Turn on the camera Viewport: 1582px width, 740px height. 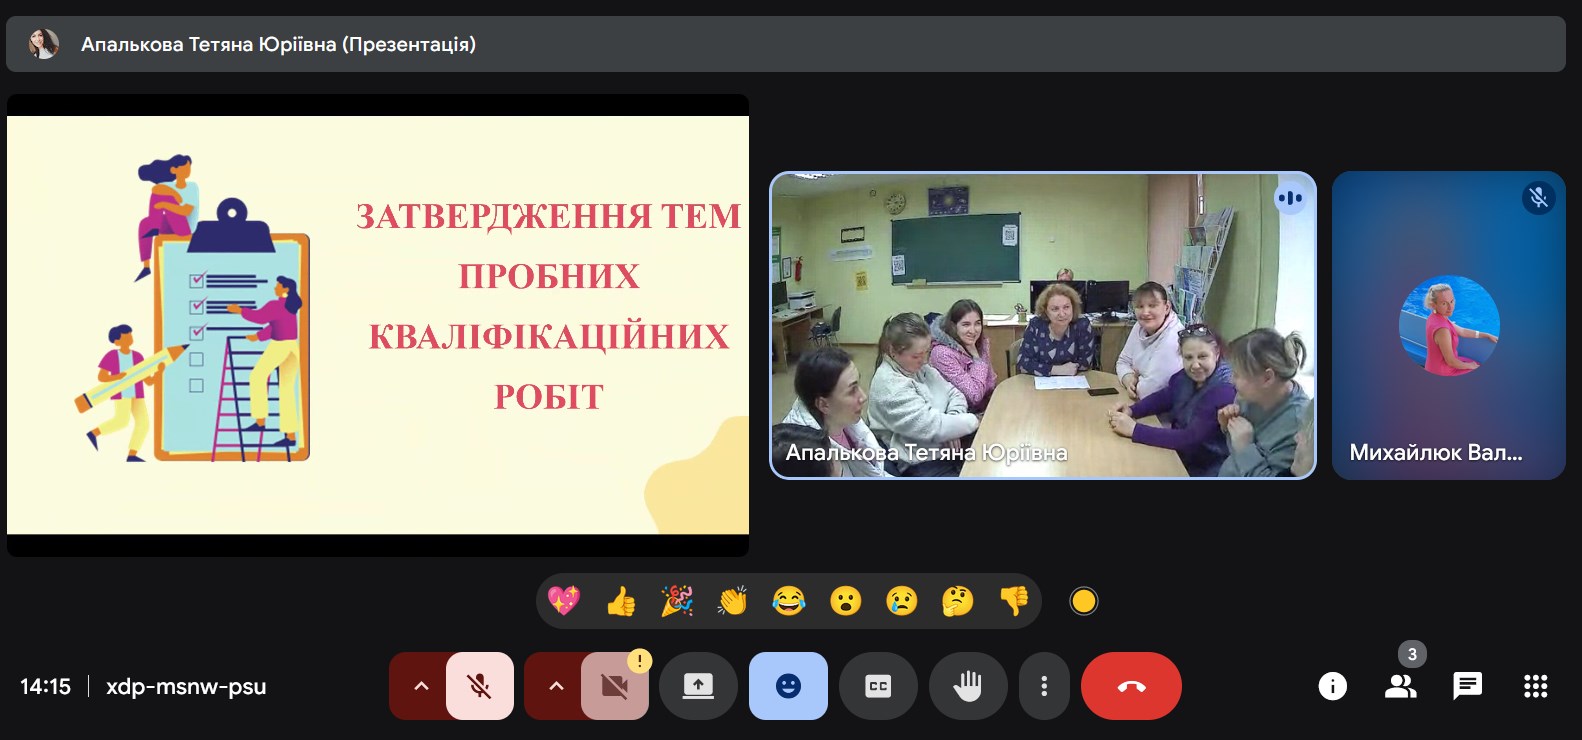(x=614, y=686)
